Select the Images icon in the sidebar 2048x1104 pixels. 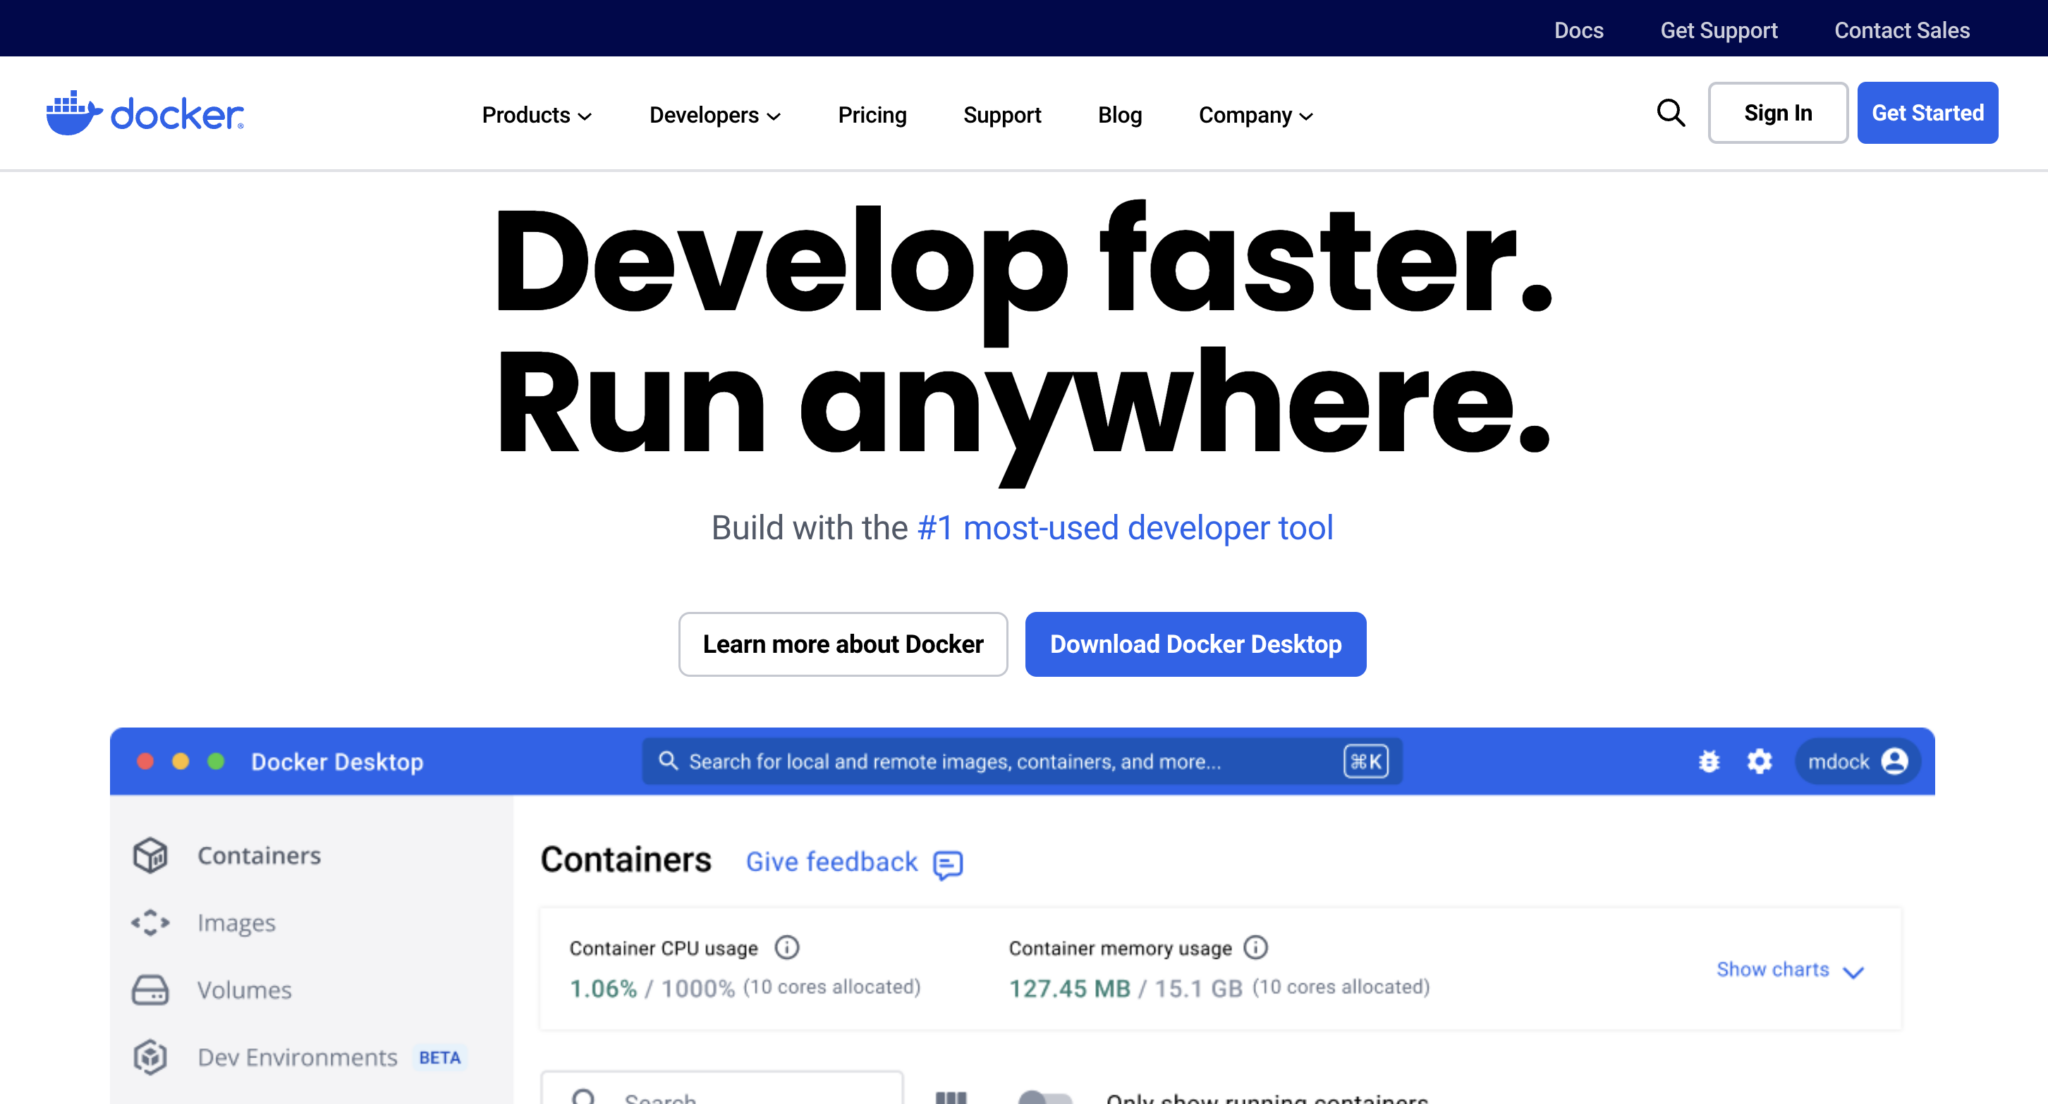pos(150,922)
